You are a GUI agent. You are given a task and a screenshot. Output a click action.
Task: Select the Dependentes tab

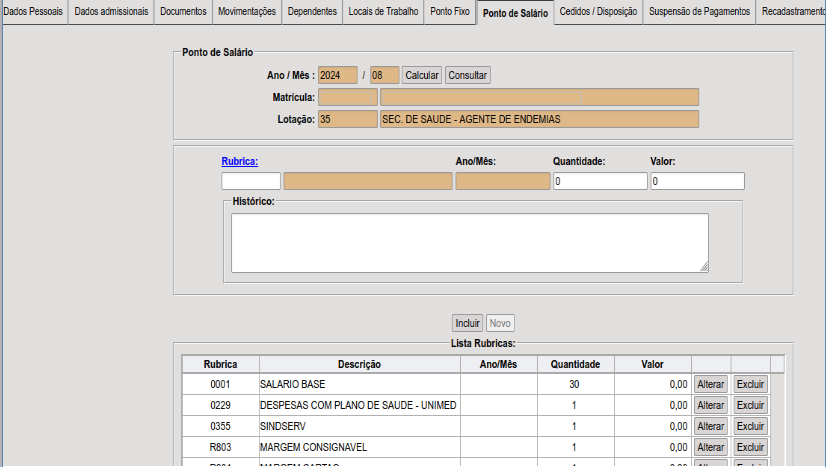point(312,12)
